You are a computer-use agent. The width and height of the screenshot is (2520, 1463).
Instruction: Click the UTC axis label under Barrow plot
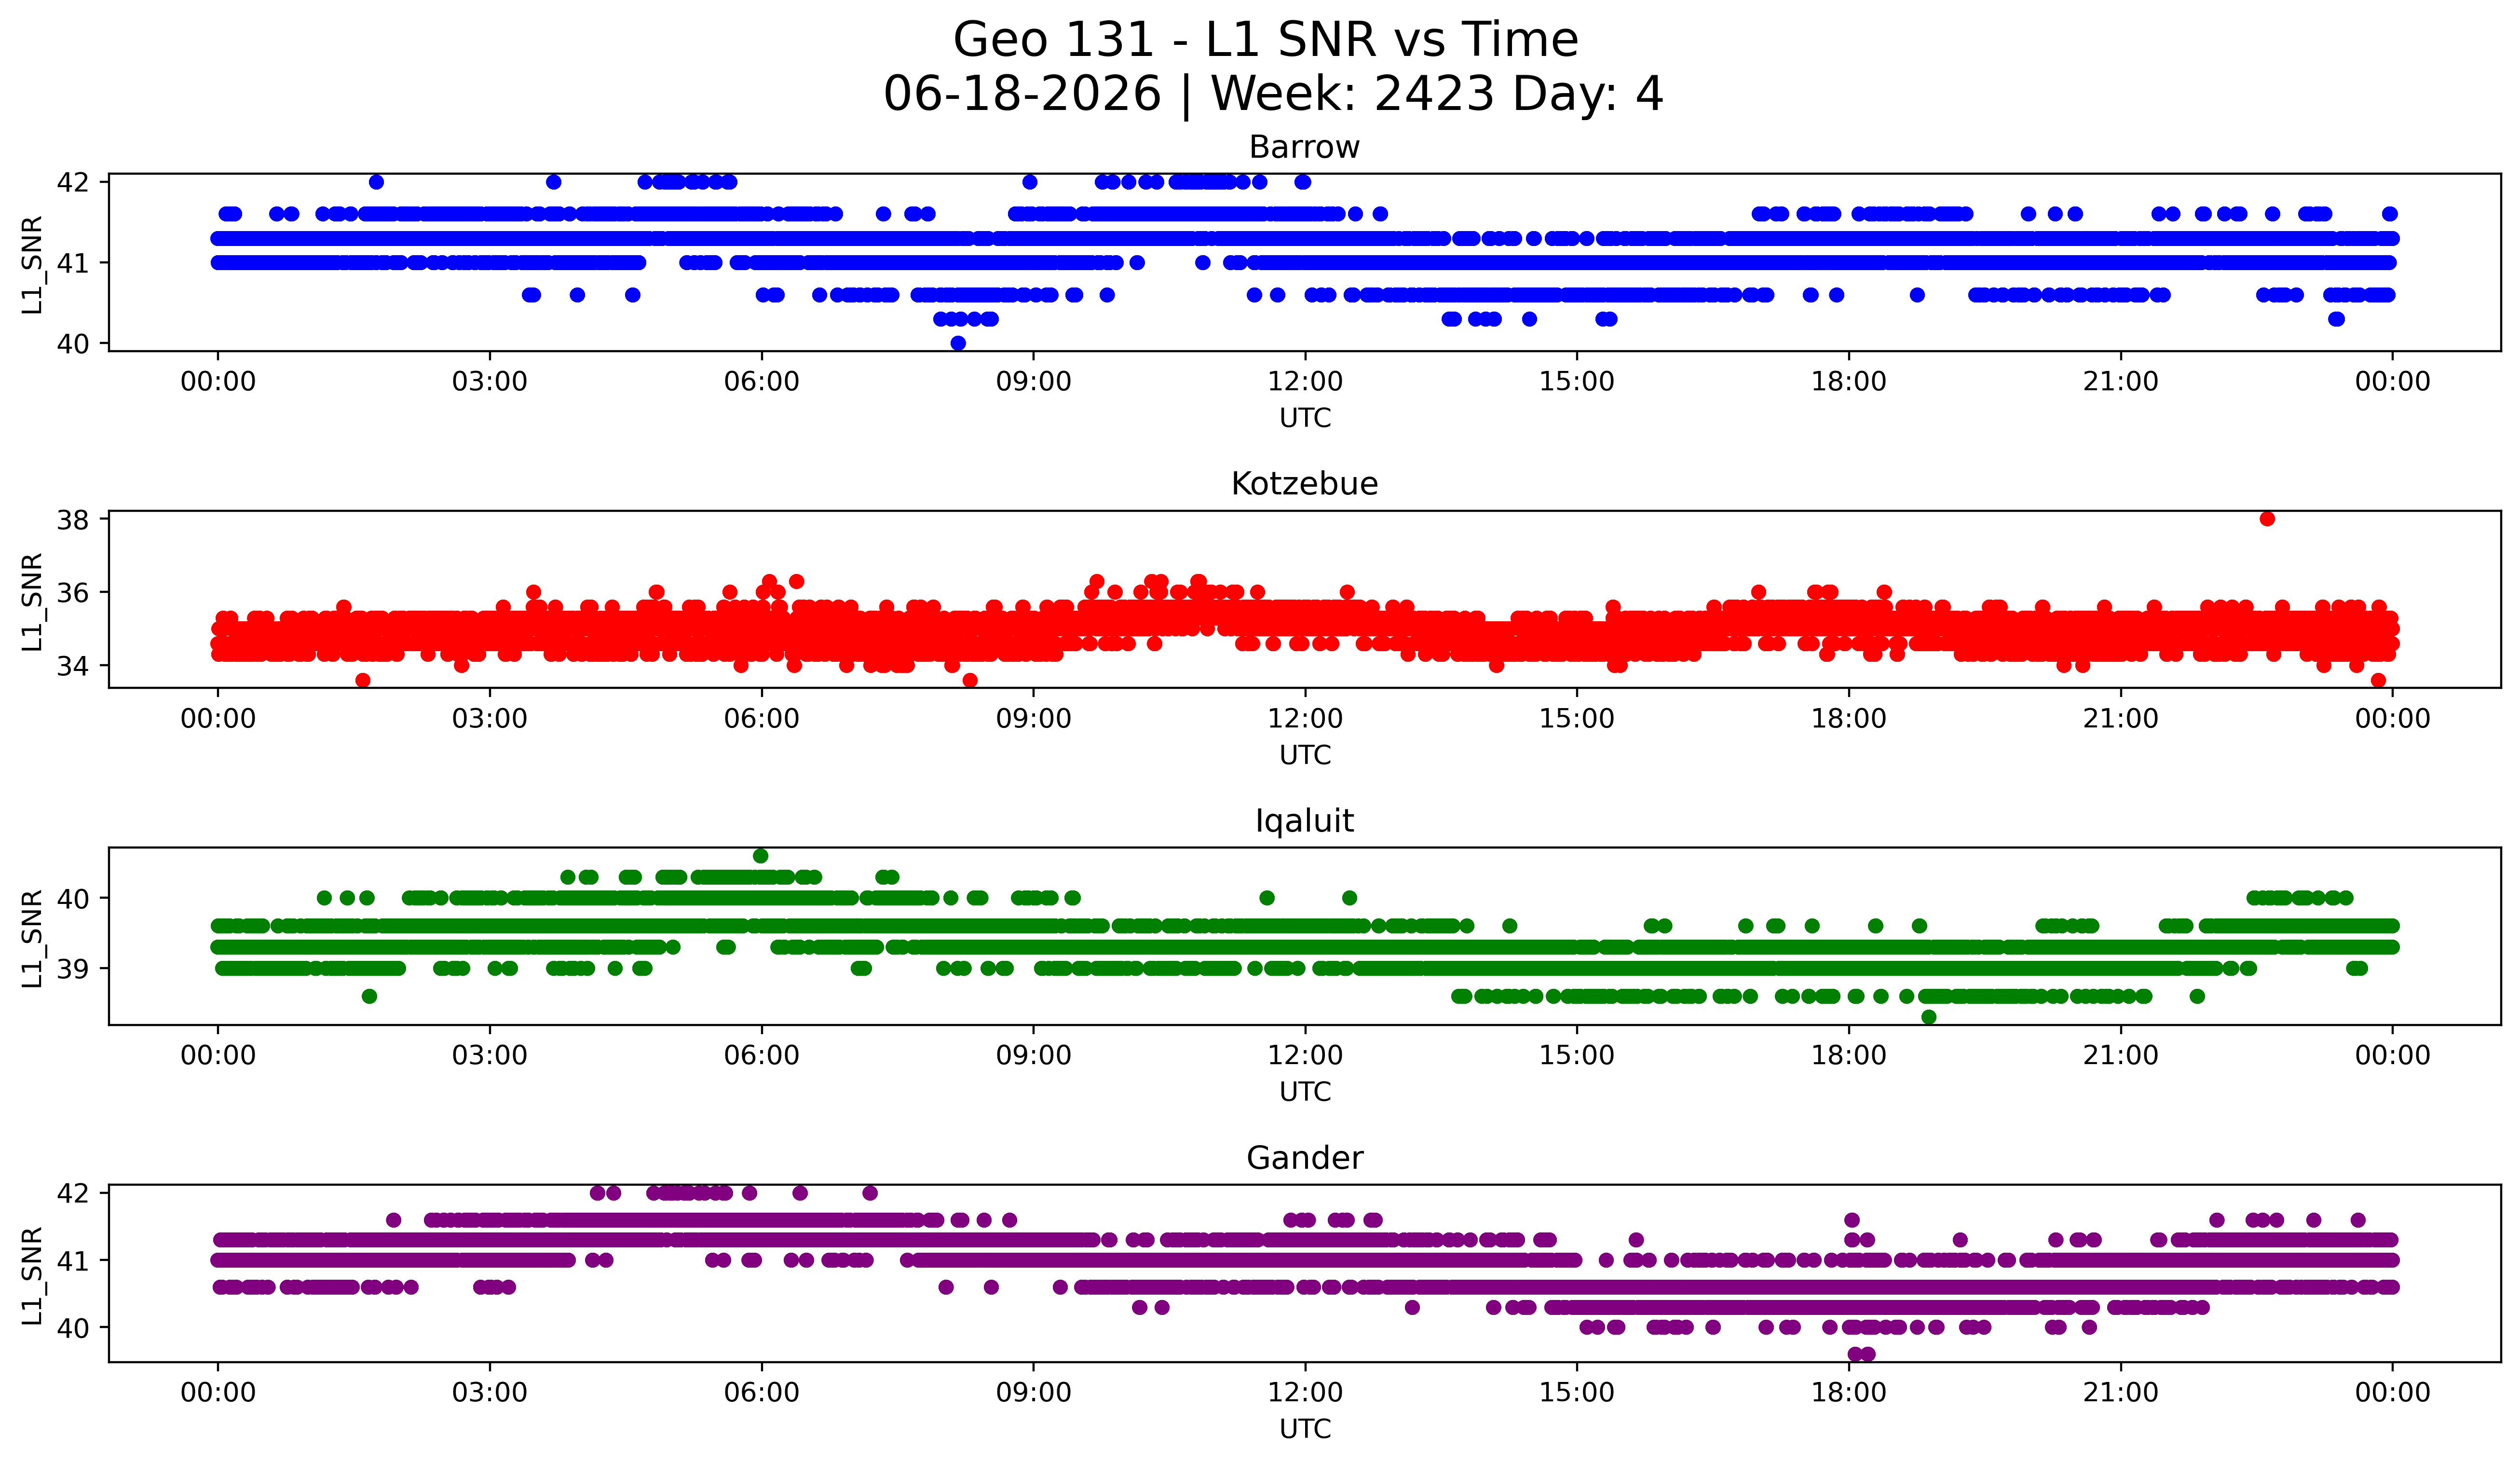1305,418
